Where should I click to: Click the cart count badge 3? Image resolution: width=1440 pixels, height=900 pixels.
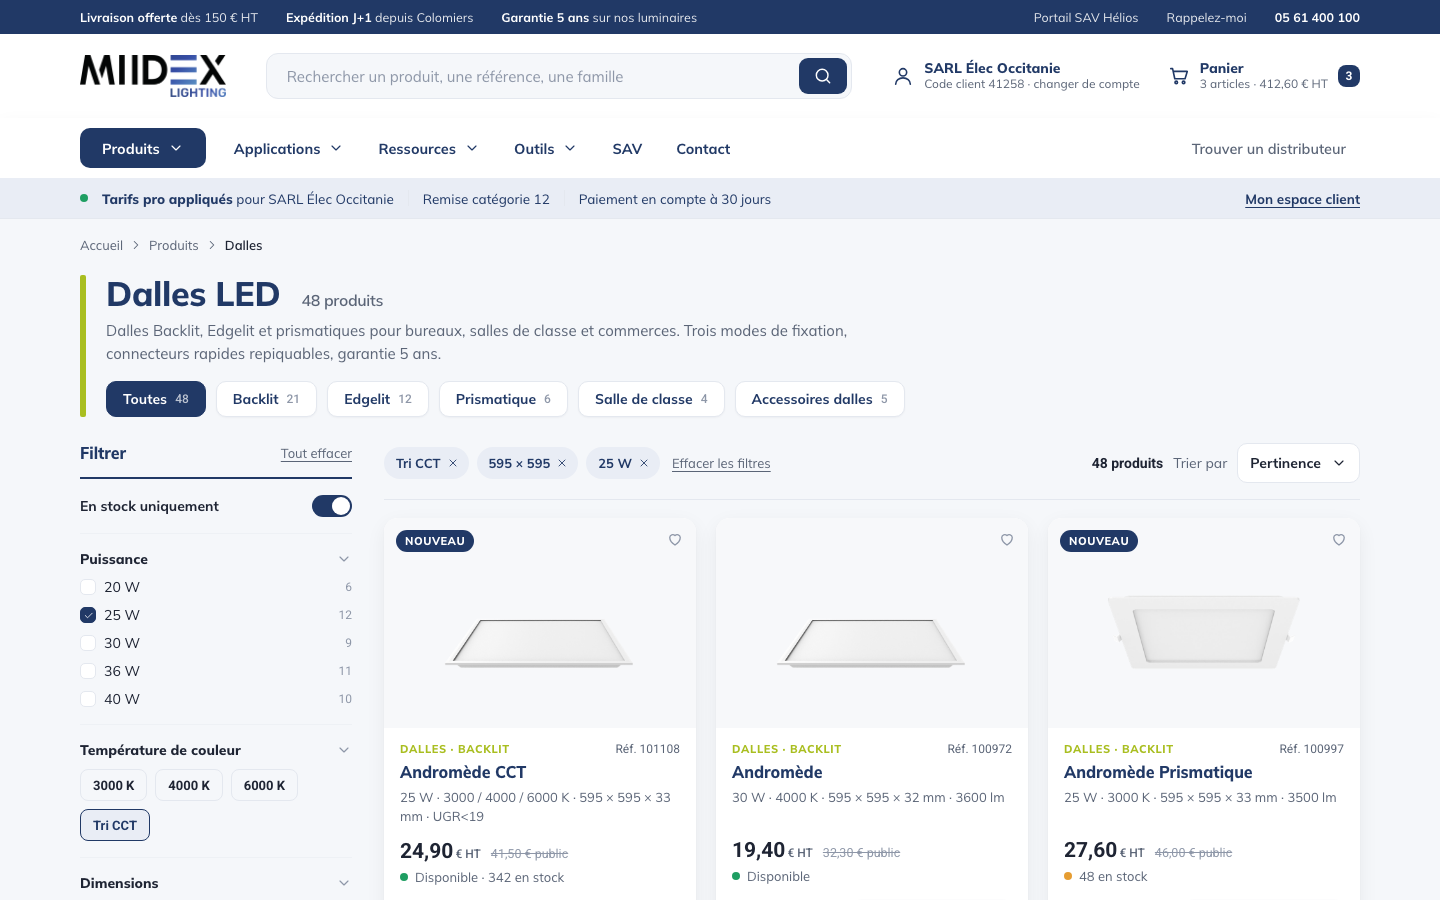tap(1349, 76)
